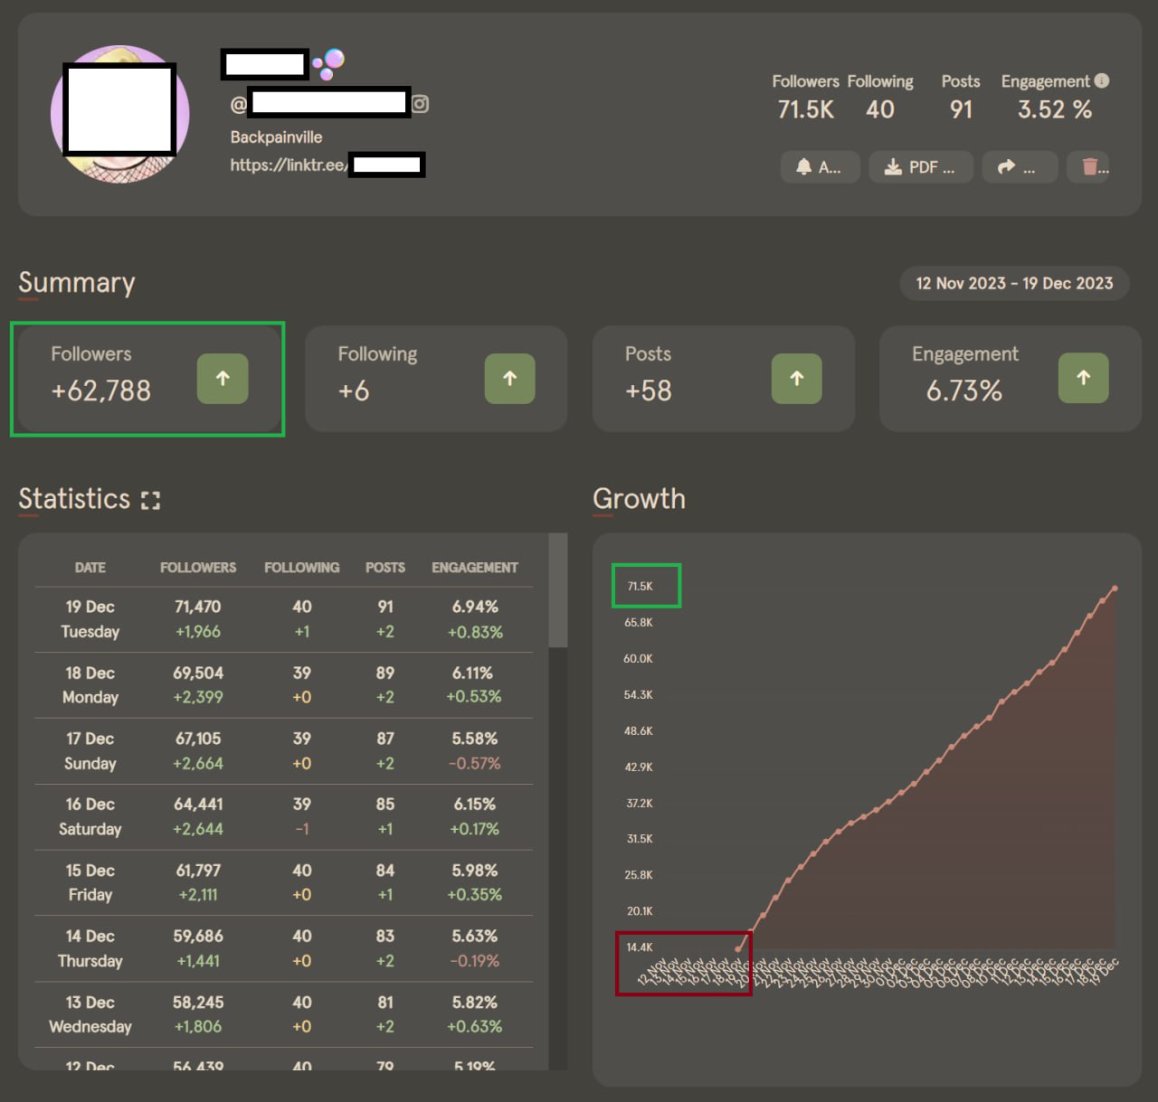
Task: Expand the Statistics table to fullscreen
Action: [151, 500]
